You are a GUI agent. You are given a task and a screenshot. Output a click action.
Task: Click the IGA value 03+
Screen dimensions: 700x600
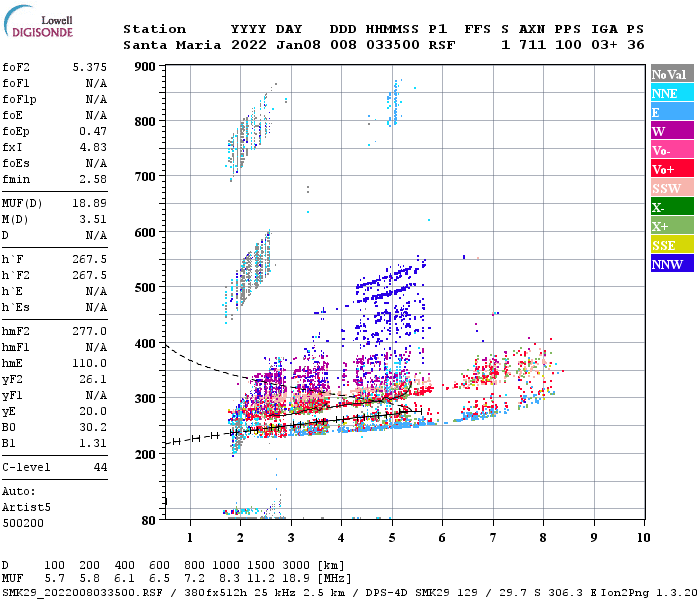coord(605,45)
